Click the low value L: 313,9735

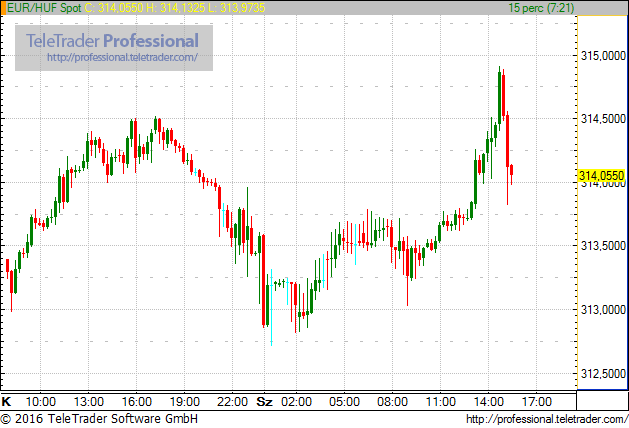(237, 8)
